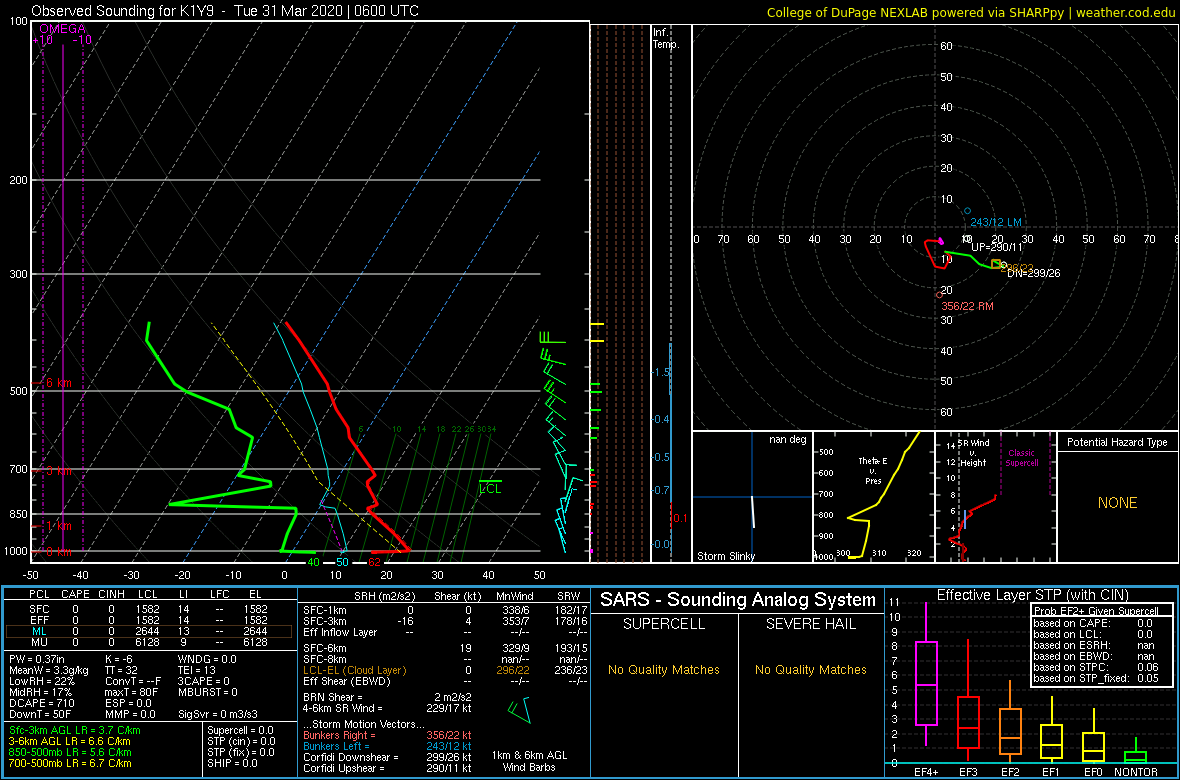This screenshot has width=1180, height=780.
Task: Click the 'Potential Hazard Type' heading
Action: tap(1117, 443)
